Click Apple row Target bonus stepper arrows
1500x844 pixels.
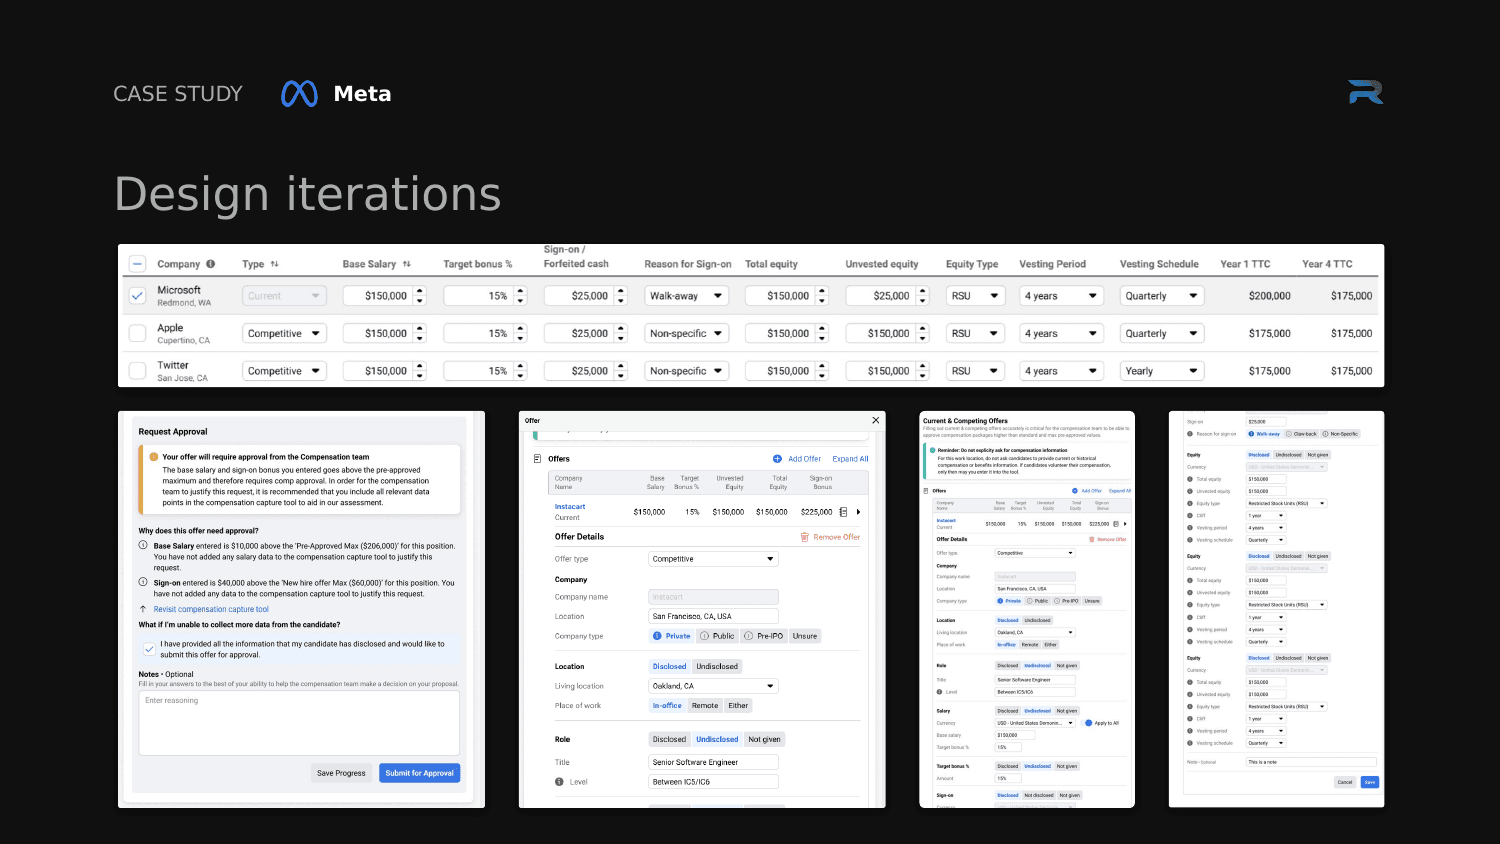click(520, 333)
